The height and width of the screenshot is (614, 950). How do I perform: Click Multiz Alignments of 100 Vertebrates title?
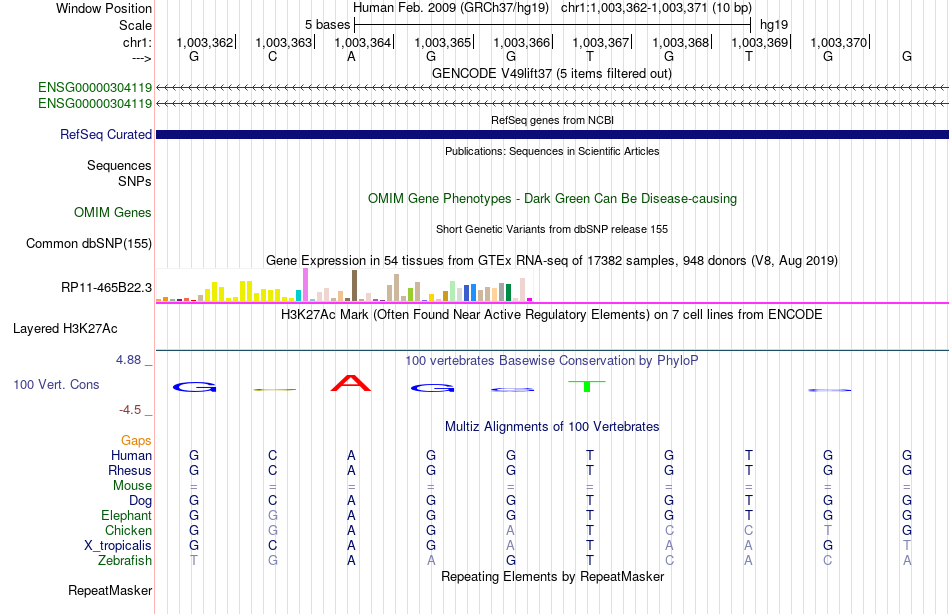point(552,427)
